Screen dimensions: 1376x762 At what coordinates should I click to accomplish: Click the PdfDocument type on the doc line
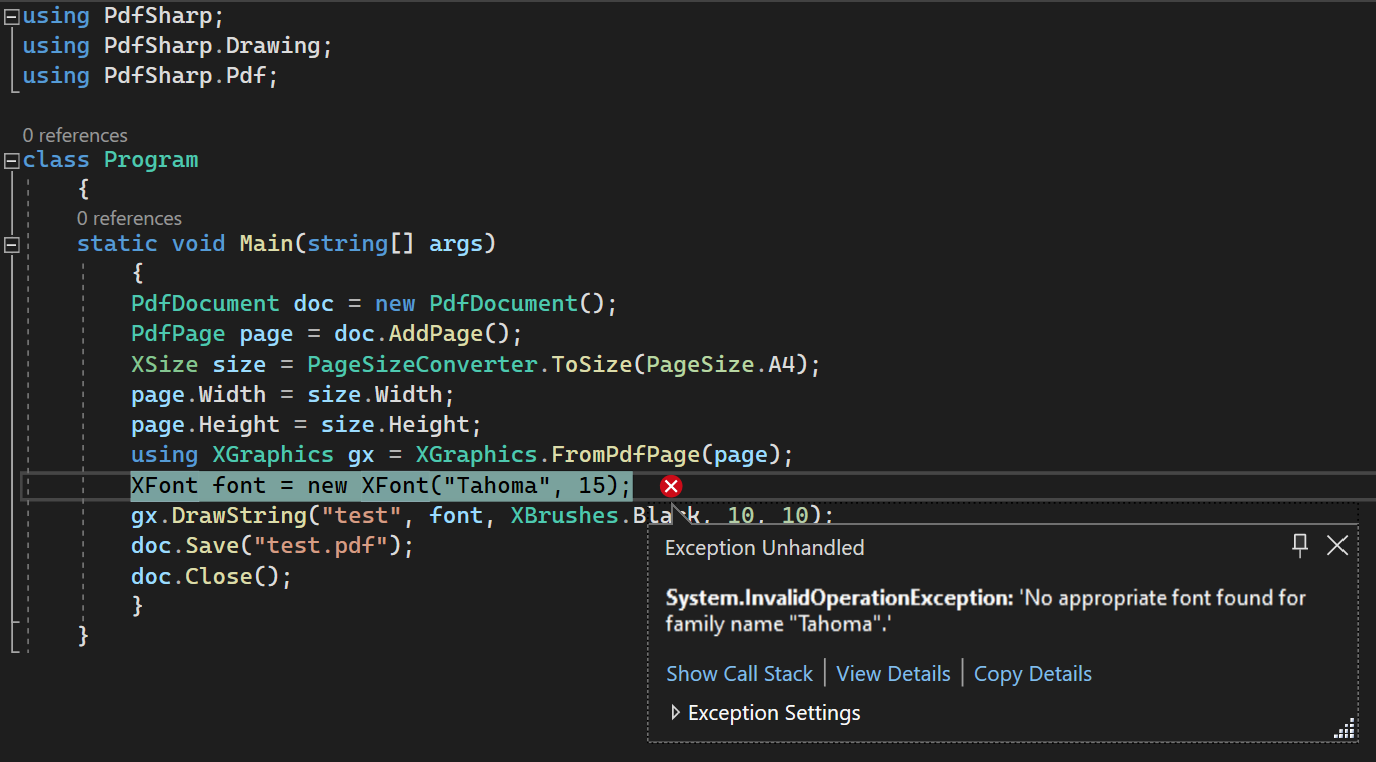tap(205, 303)
